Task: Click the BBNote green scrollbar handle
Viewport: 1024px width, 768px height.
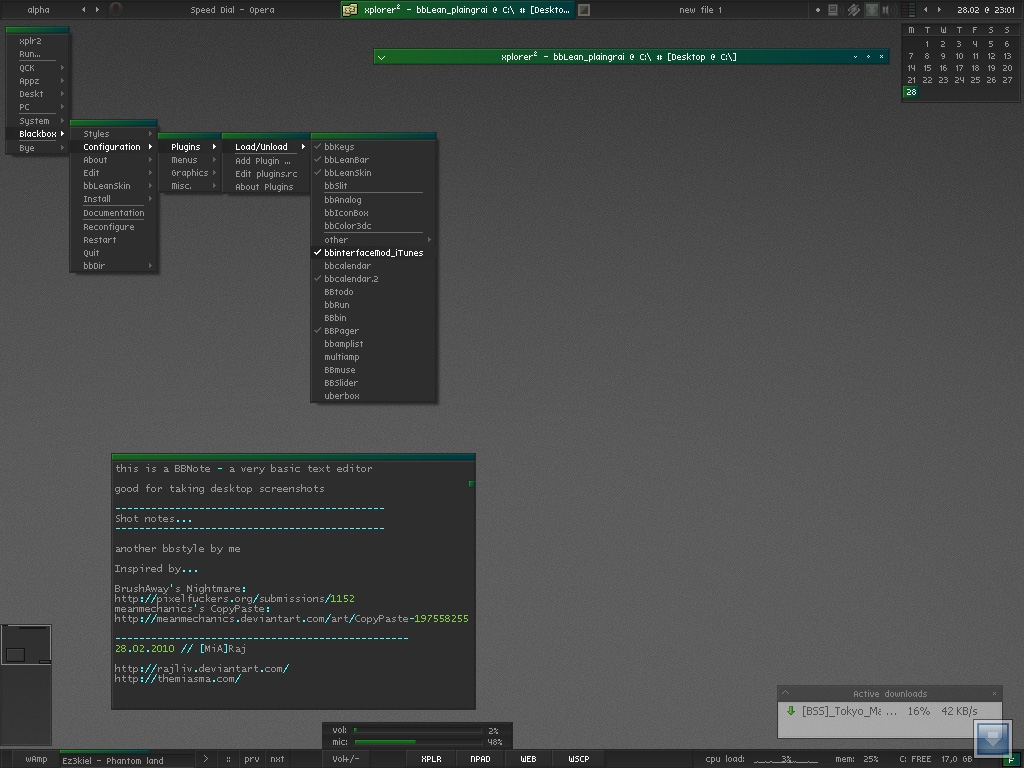Action: [471, 484]
